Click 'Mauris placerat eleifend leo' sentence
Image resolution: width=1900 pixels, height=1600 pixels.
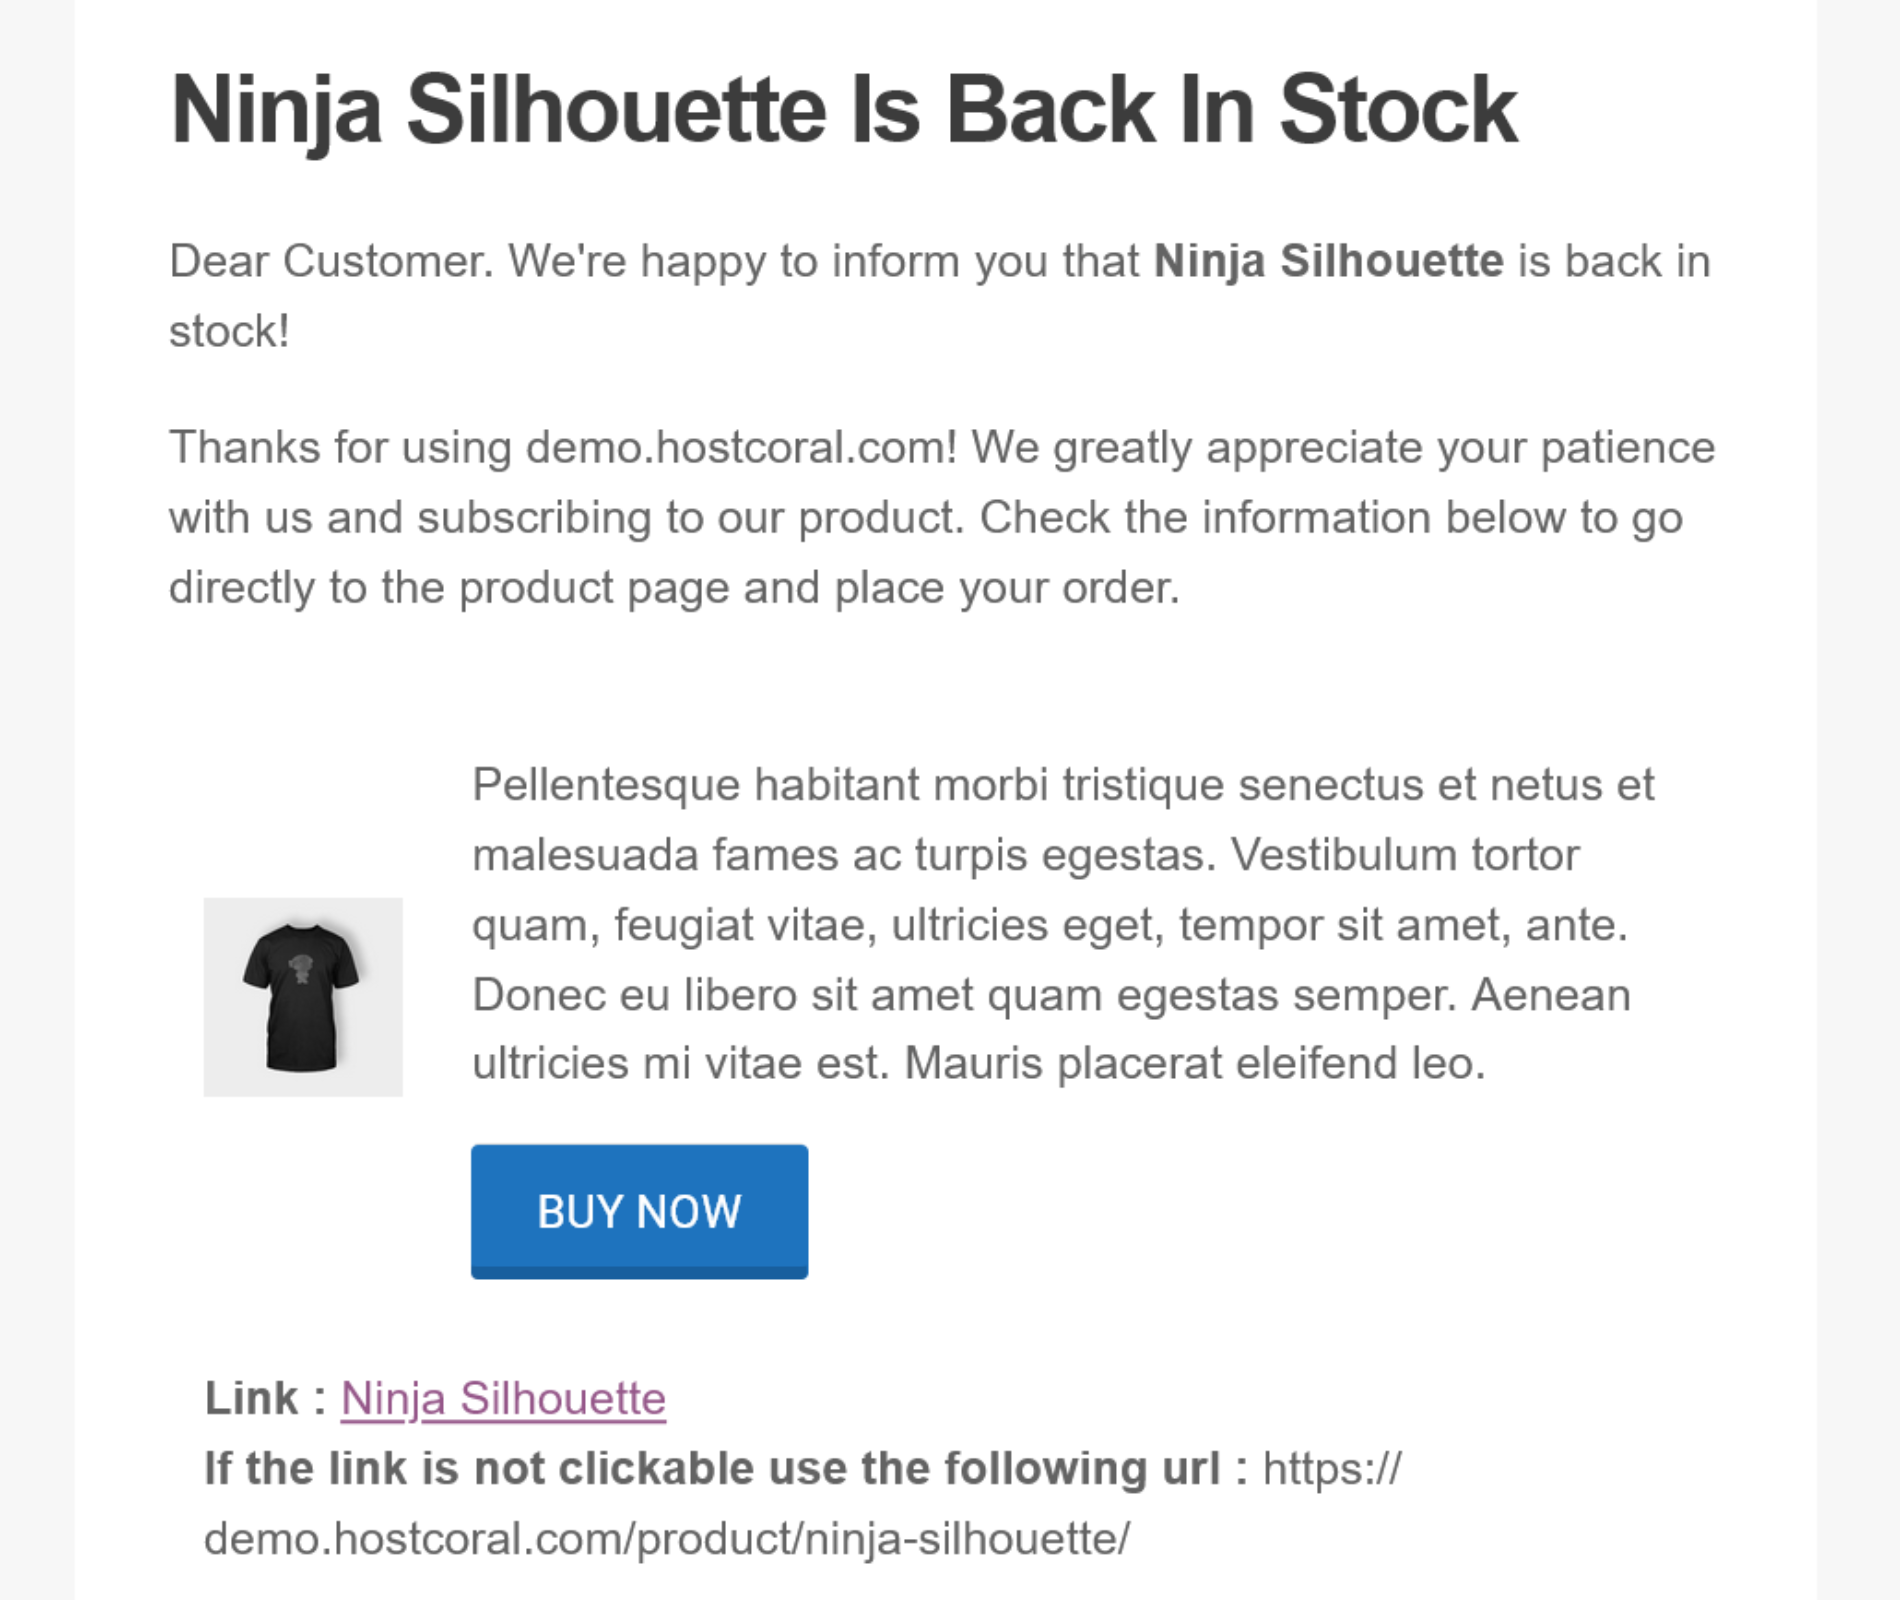point(1194,1063)
